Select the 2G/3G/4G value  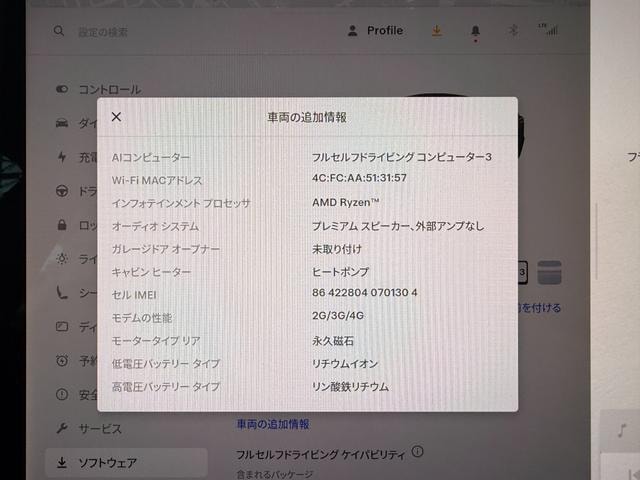tap(338, 316)
